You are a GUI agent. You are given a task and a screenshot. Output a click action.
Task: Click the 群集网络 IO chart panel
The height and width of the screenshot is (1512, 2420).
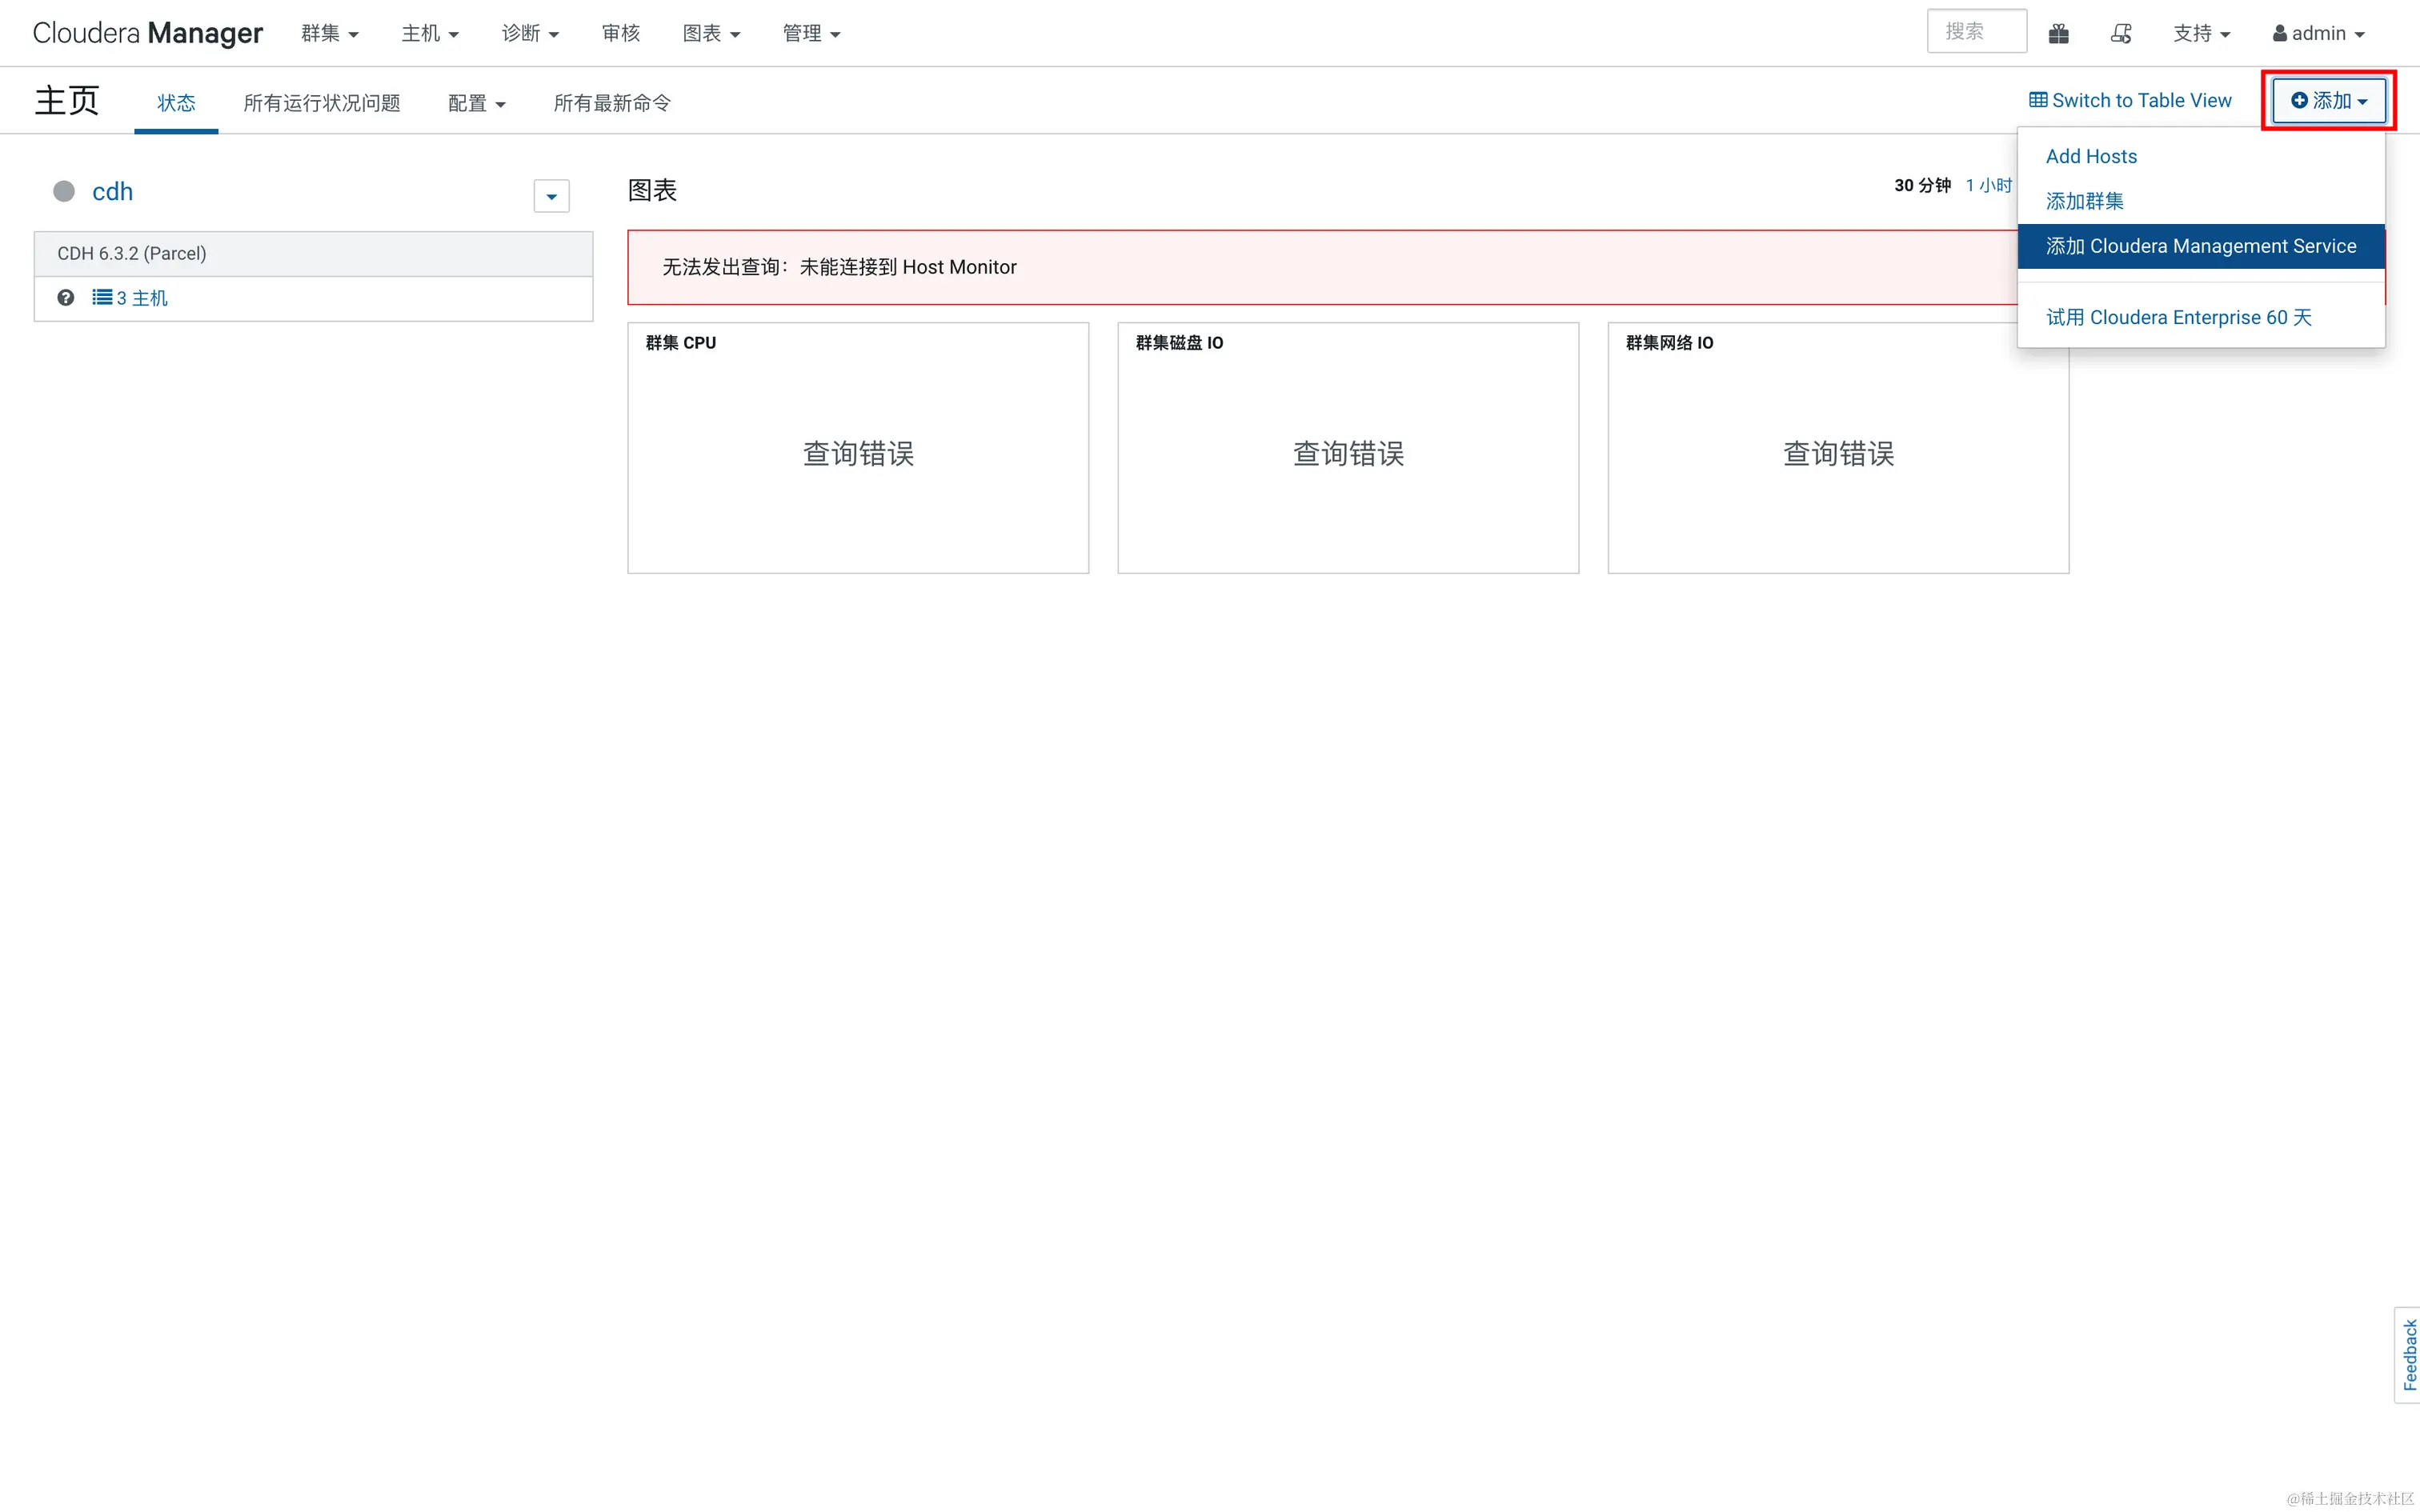[x=1838, y=448]
